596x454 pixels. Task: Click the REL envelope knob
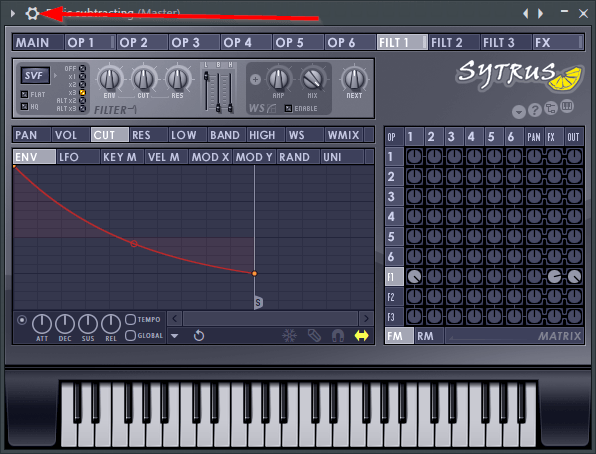[111, 324]
